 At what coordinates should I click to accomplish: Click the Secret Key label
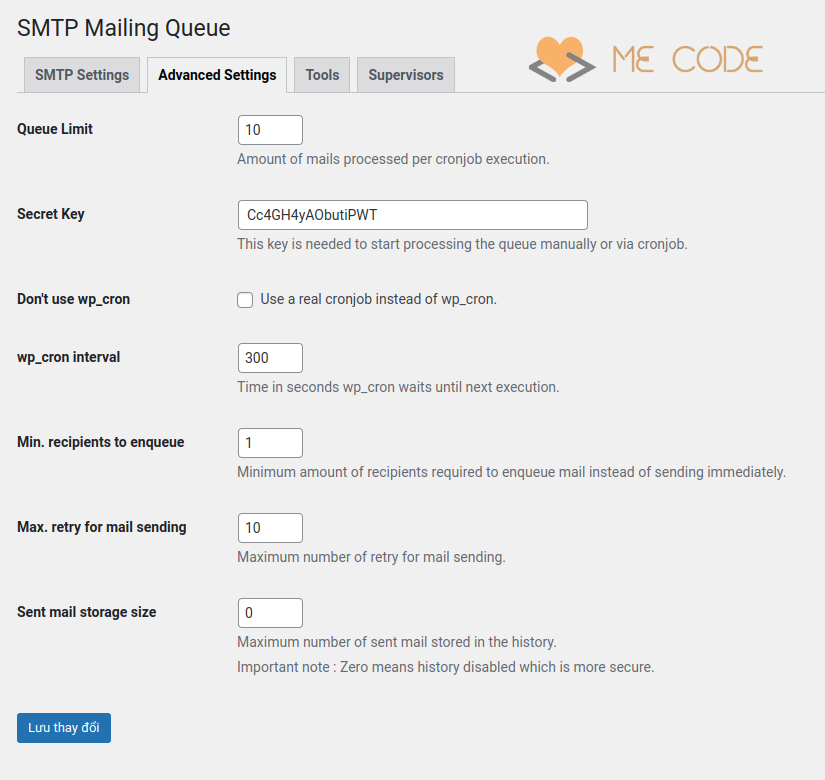(51, 214)
